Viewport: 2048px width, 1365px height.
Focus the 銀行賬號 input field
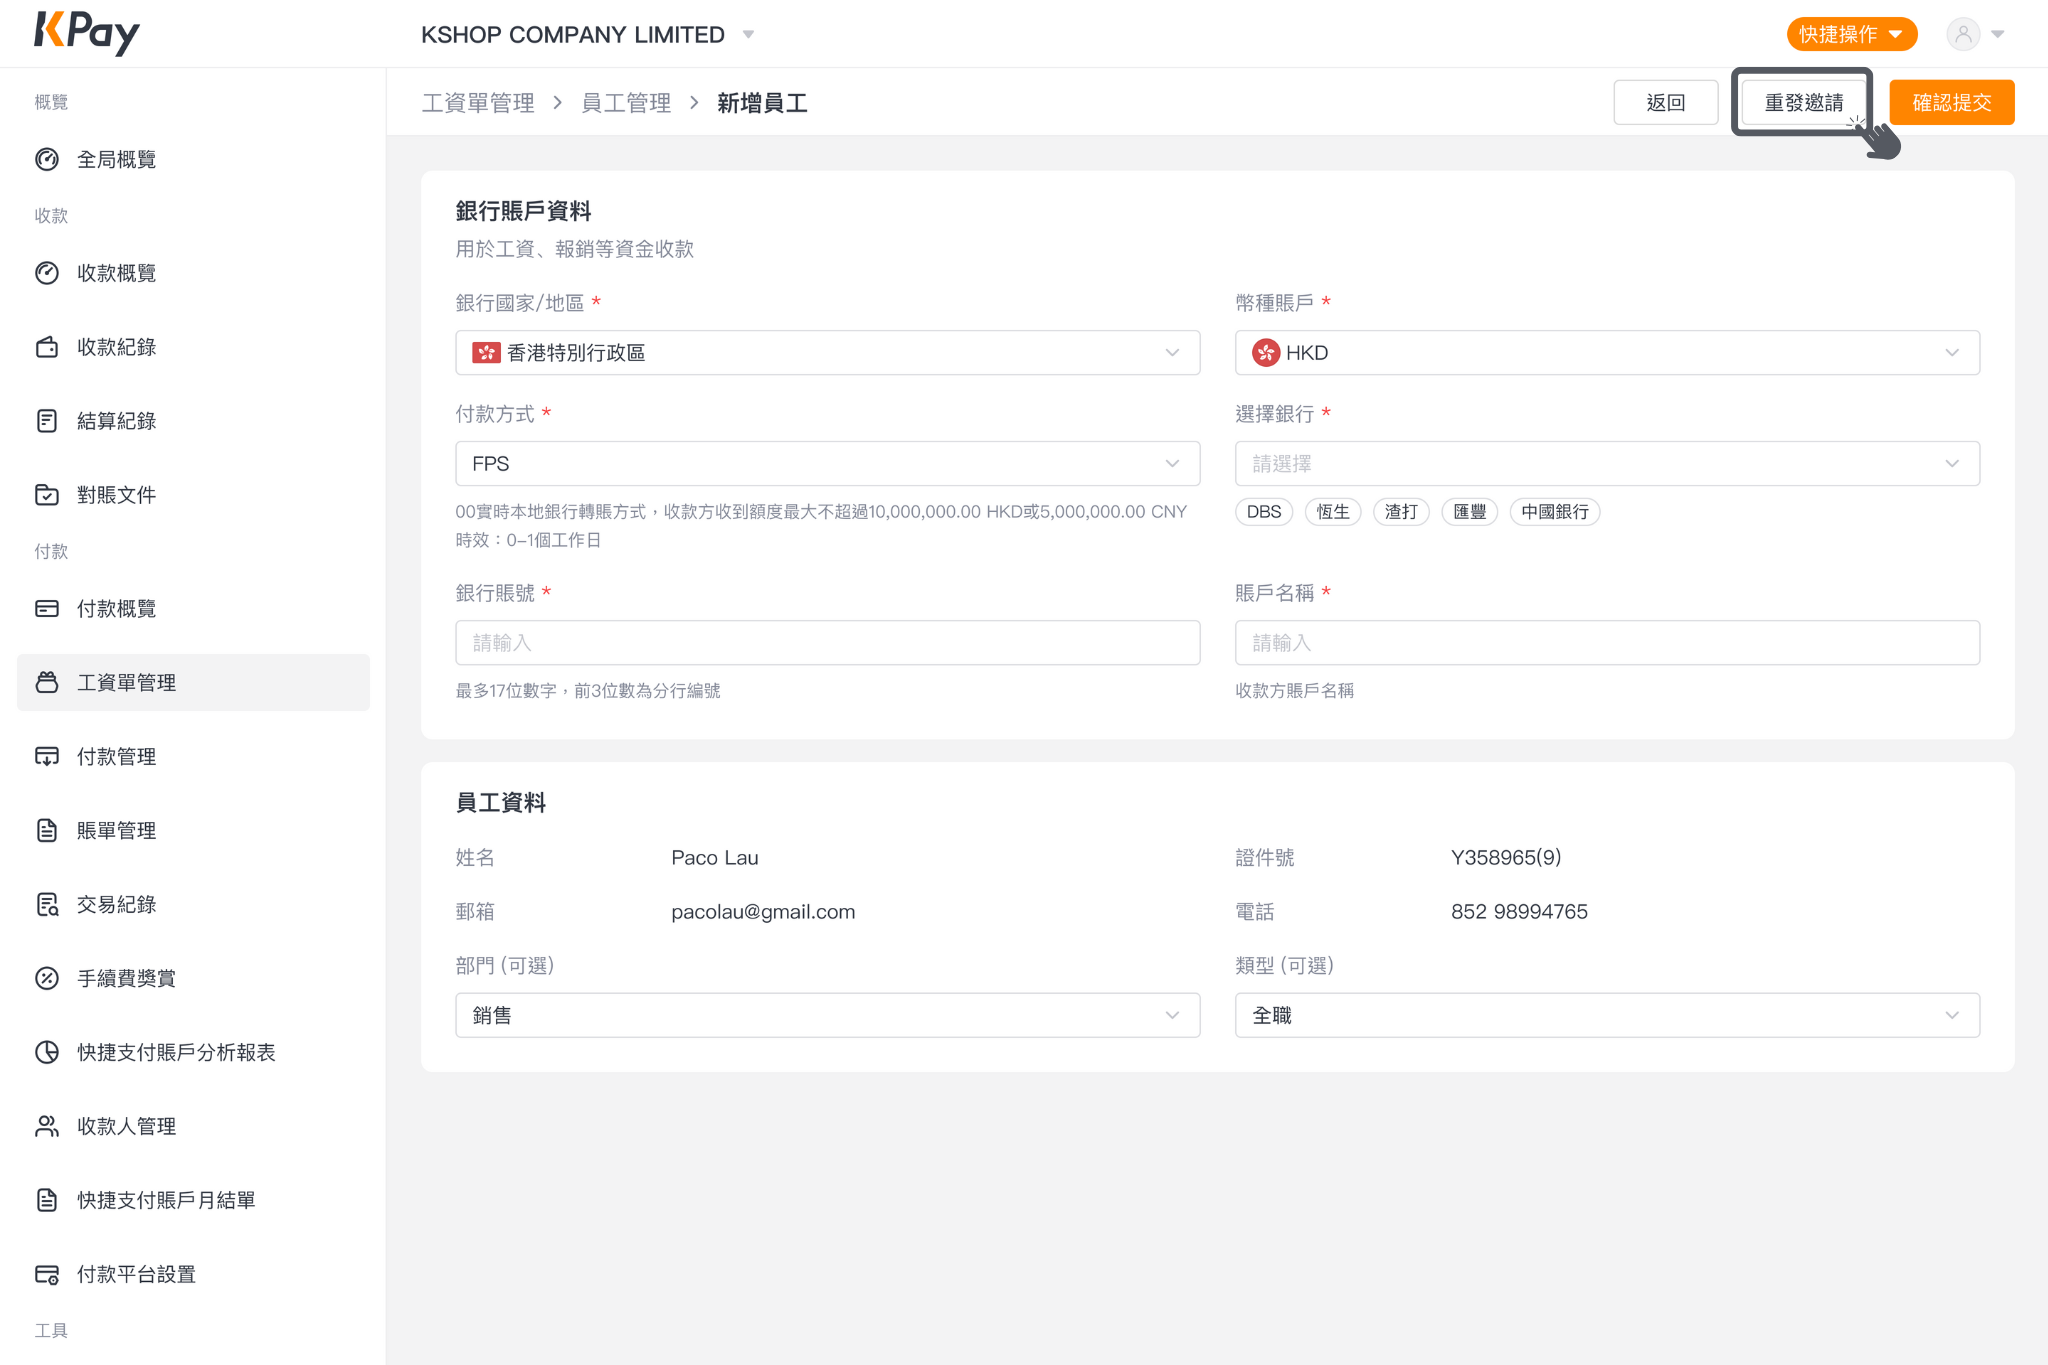click(x=827, y=643)
